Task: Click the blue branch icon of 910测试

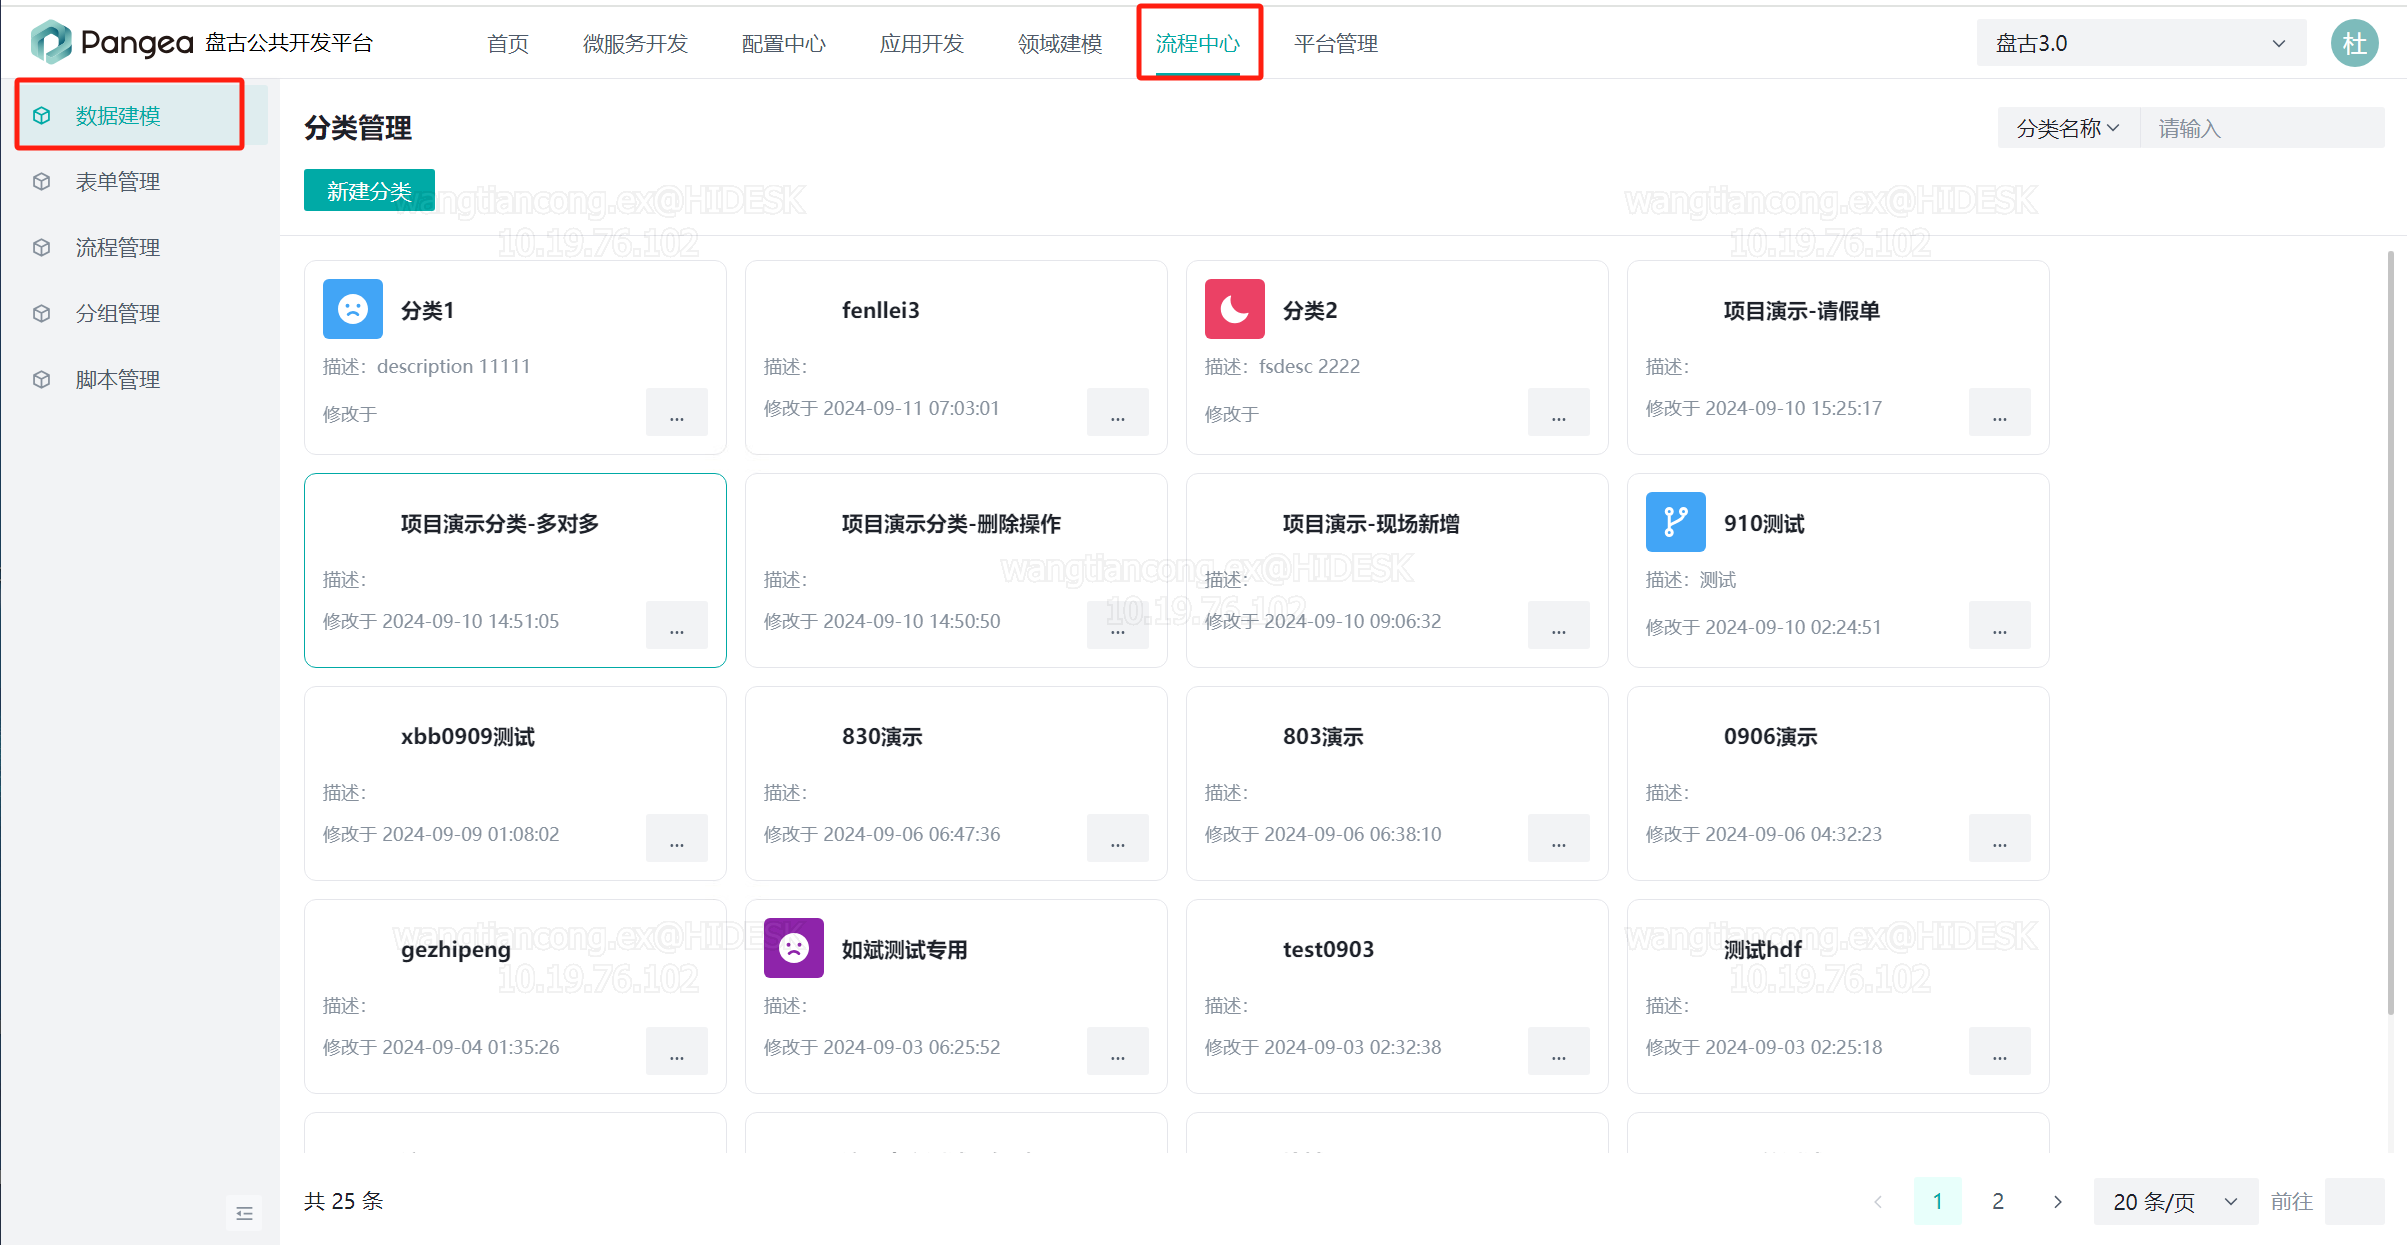Action: 1676,522
